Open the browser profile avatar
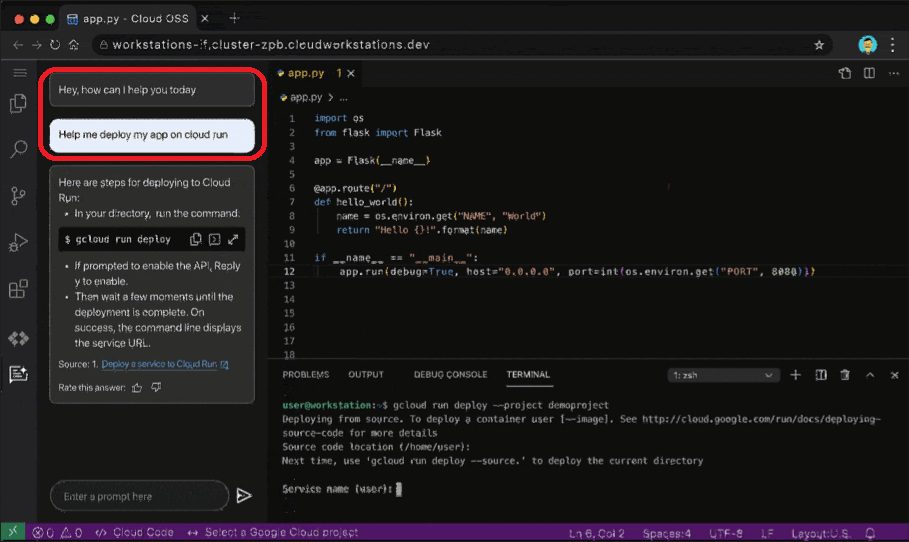Image resolution: width=909 pixels, height=542 pixels. (x=867, y=45)
